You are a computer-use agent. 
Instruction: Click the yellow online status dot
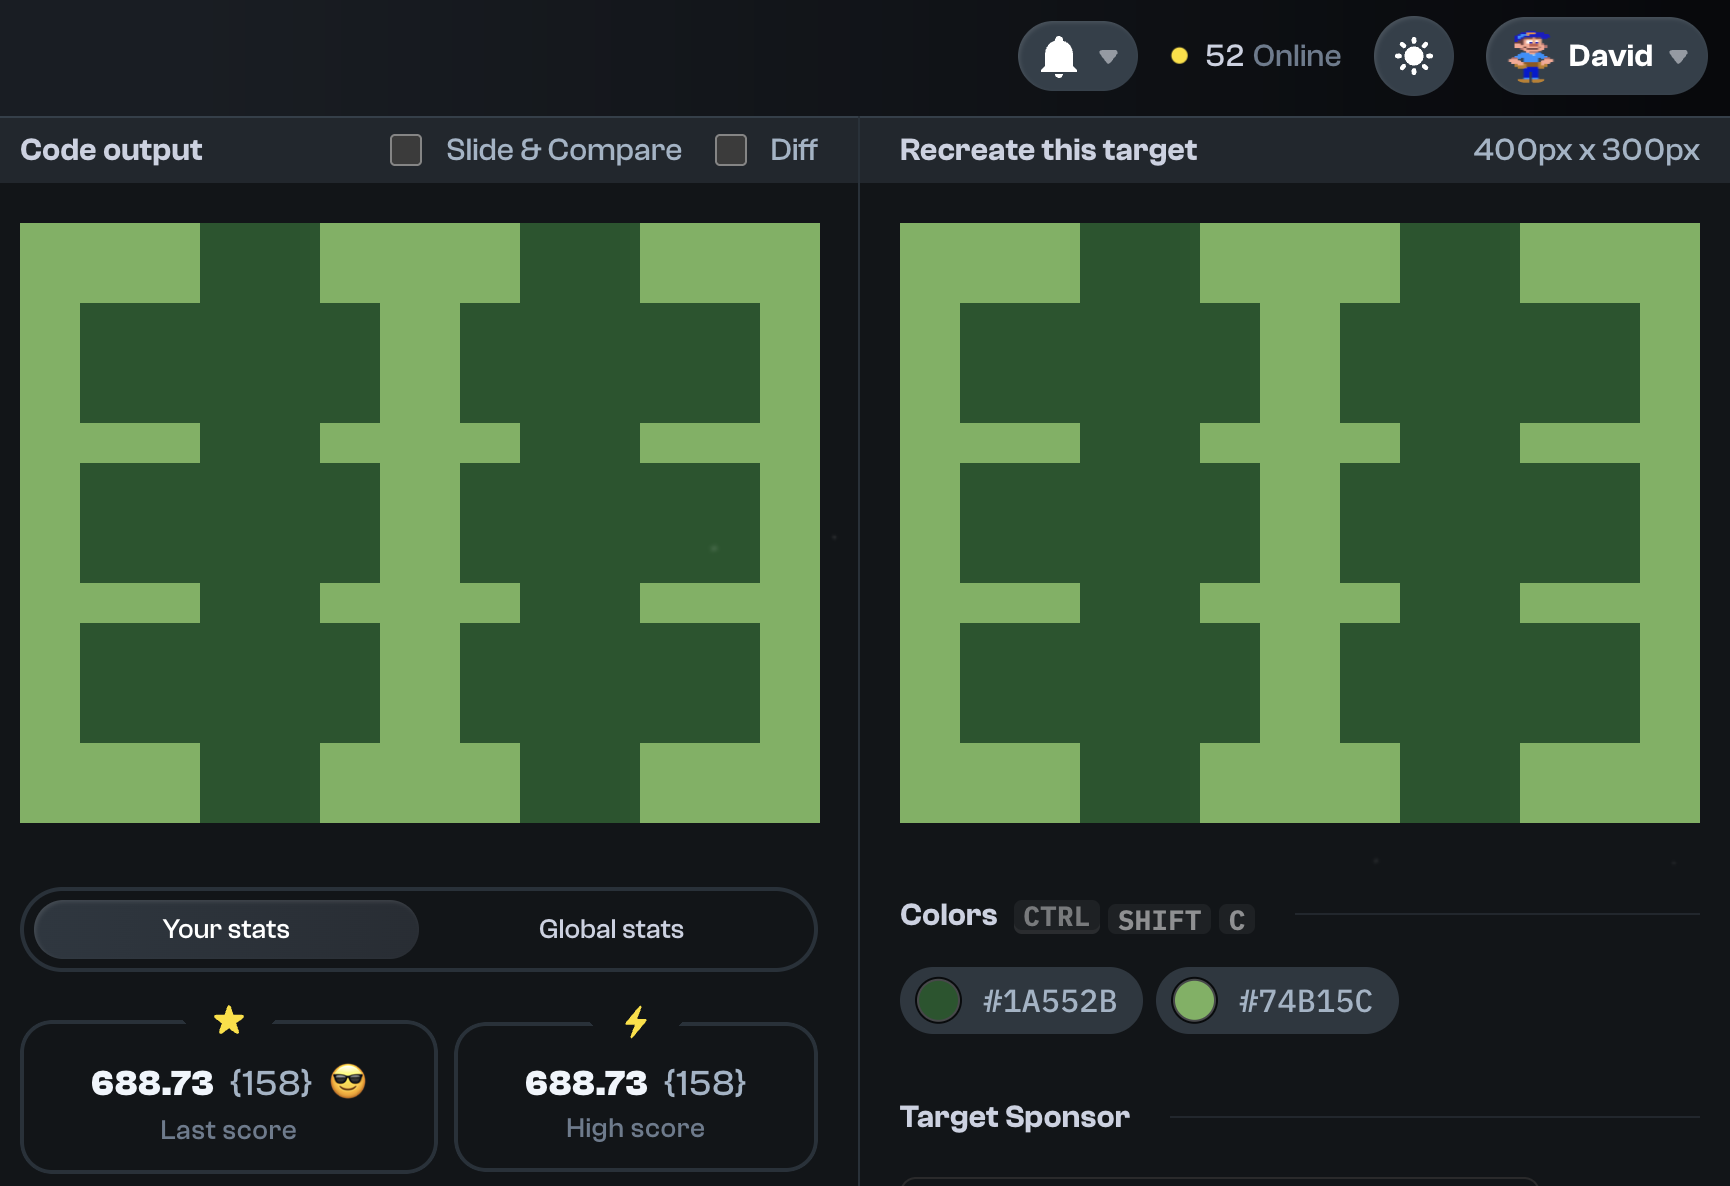pyautogui.click(x=1181, y=57)
